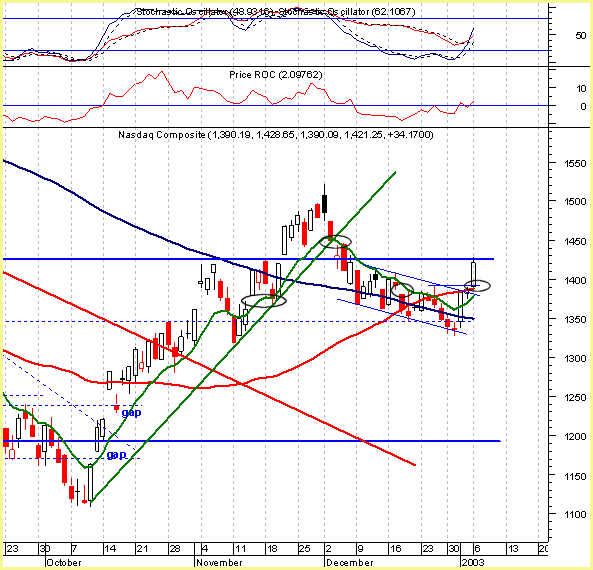Click date label 7 above October
Viewport: 593px width, 570px height.
coord(75,548)
